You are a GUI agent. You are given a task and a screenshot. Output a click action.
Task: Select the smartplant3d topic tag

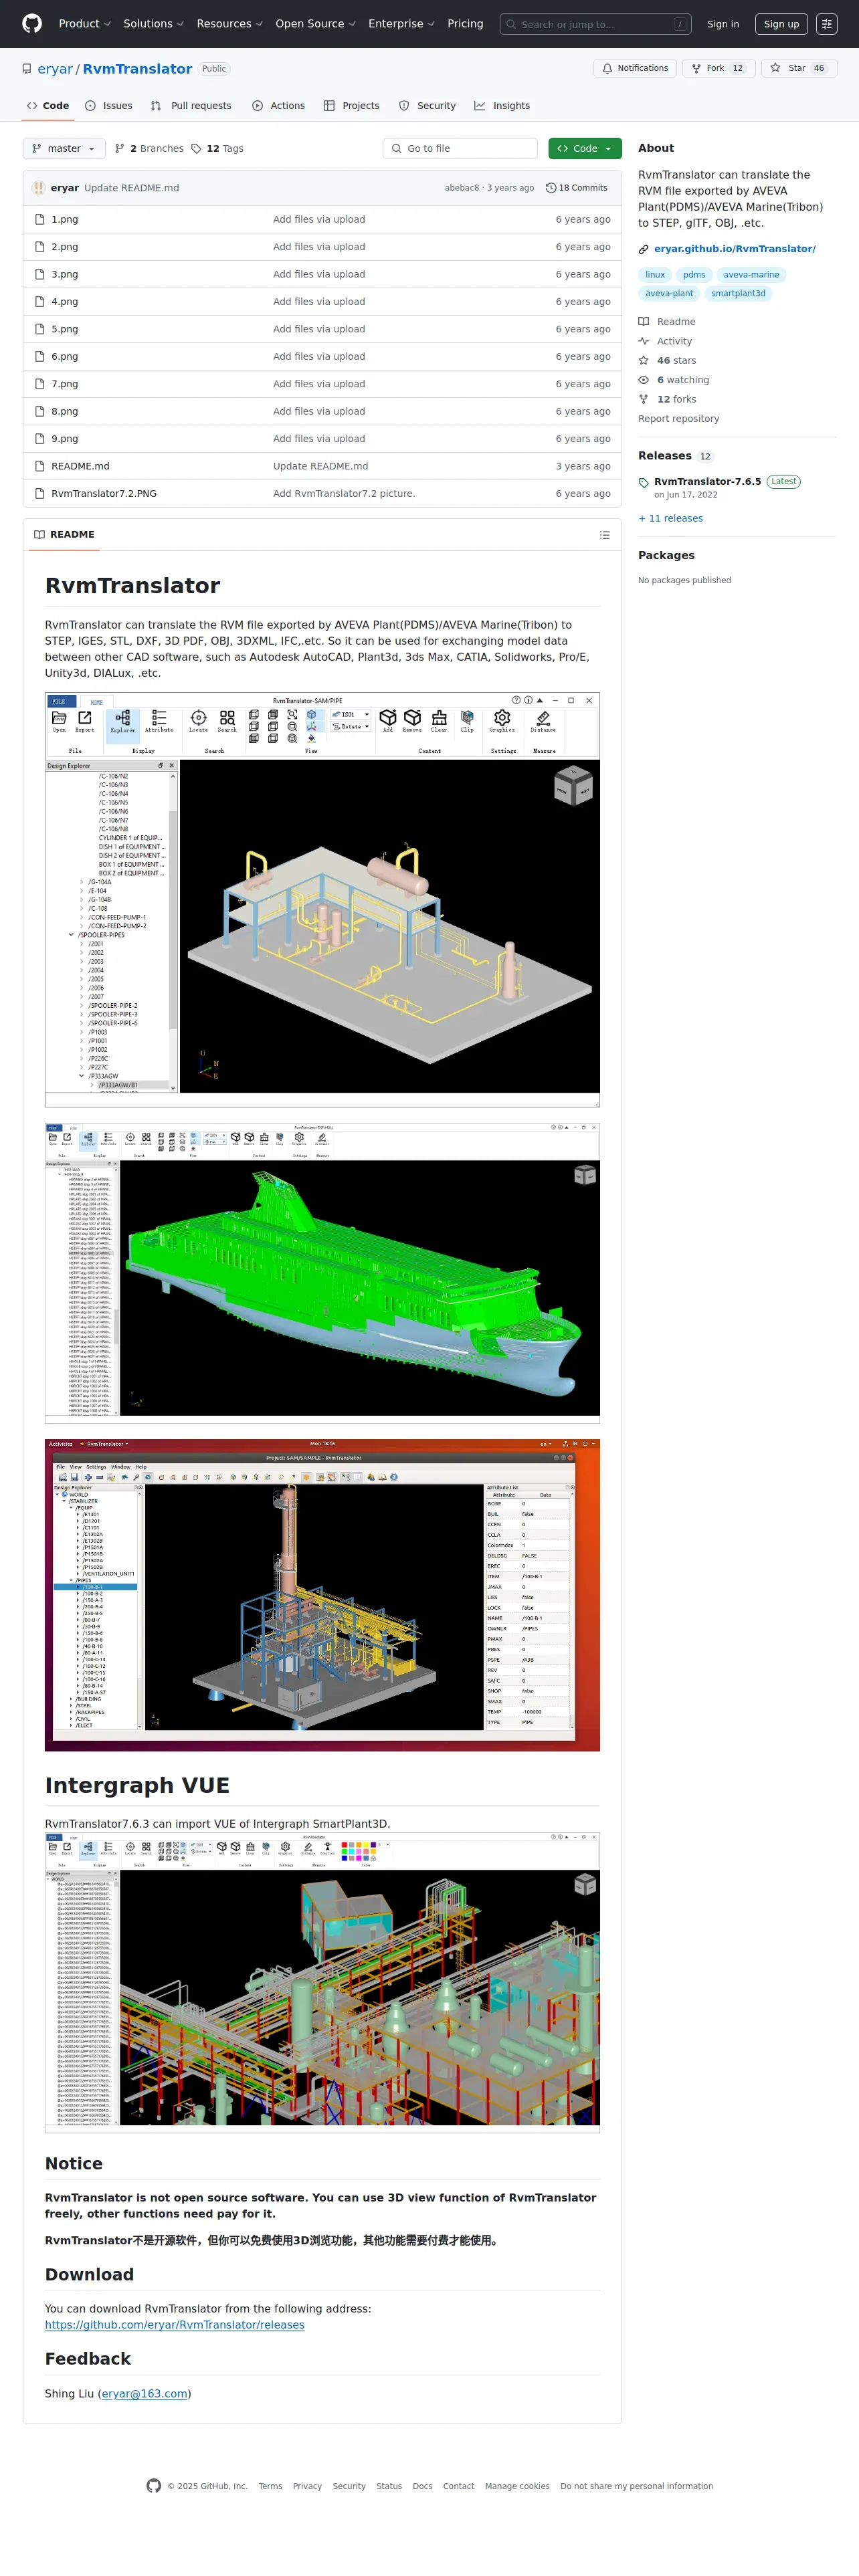pyautogui.click(x=738, y=294)
